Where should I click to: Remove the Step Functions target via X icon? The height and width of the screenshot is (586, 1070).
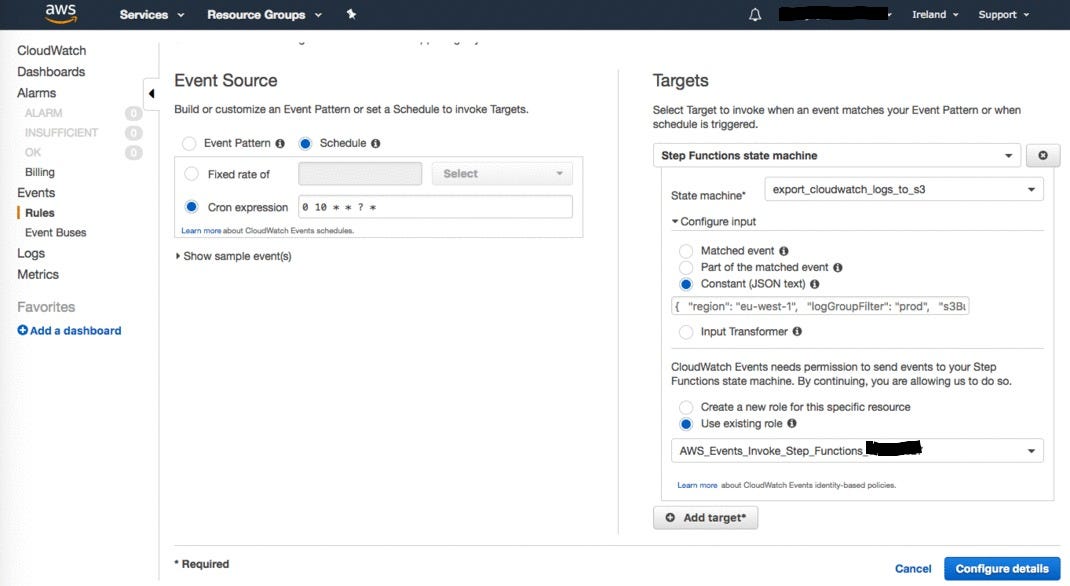point(1041,156)
